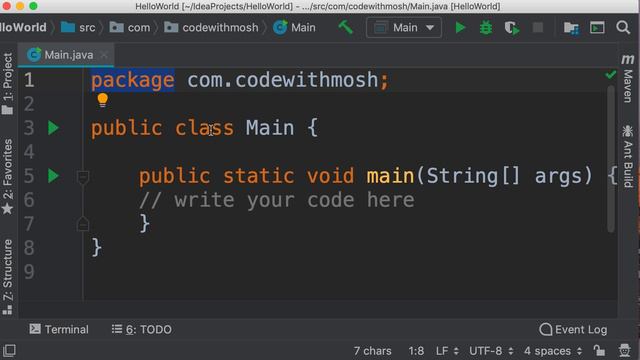Change line separator LF dropdown
Image resolution: width=640 pixels, height=360 pixels.
coord(447,351)
